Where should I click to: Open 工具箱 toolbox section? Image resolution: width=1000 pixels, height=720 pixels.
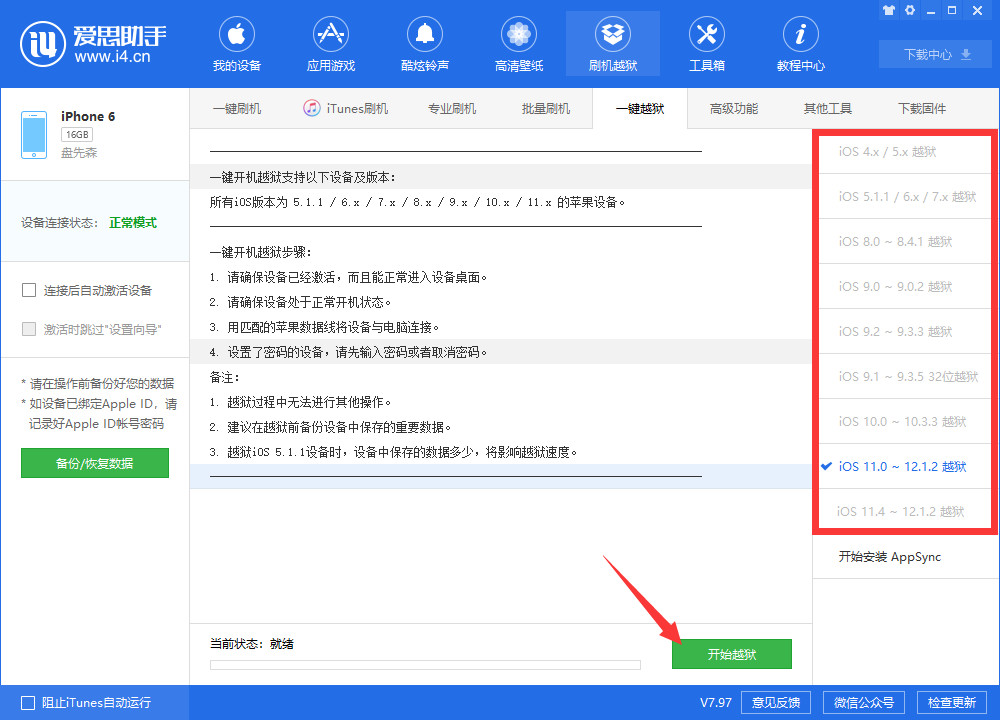pos(706,44)
